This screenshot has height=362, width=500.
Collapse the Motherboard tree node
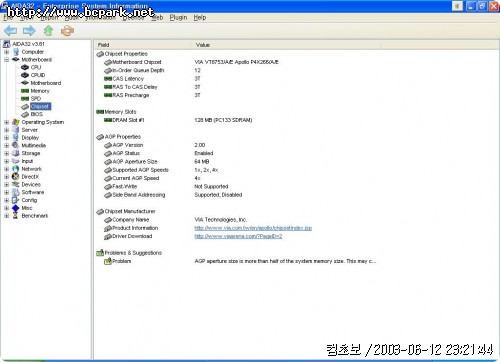(6, 60)
